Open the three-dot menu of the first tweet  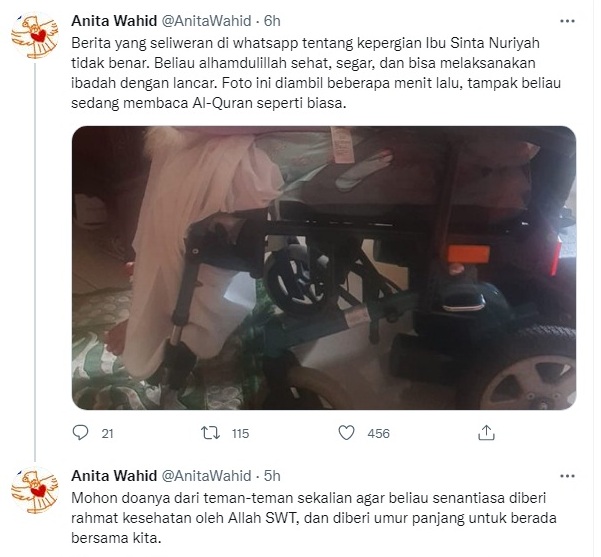click(x=567, y=21)
